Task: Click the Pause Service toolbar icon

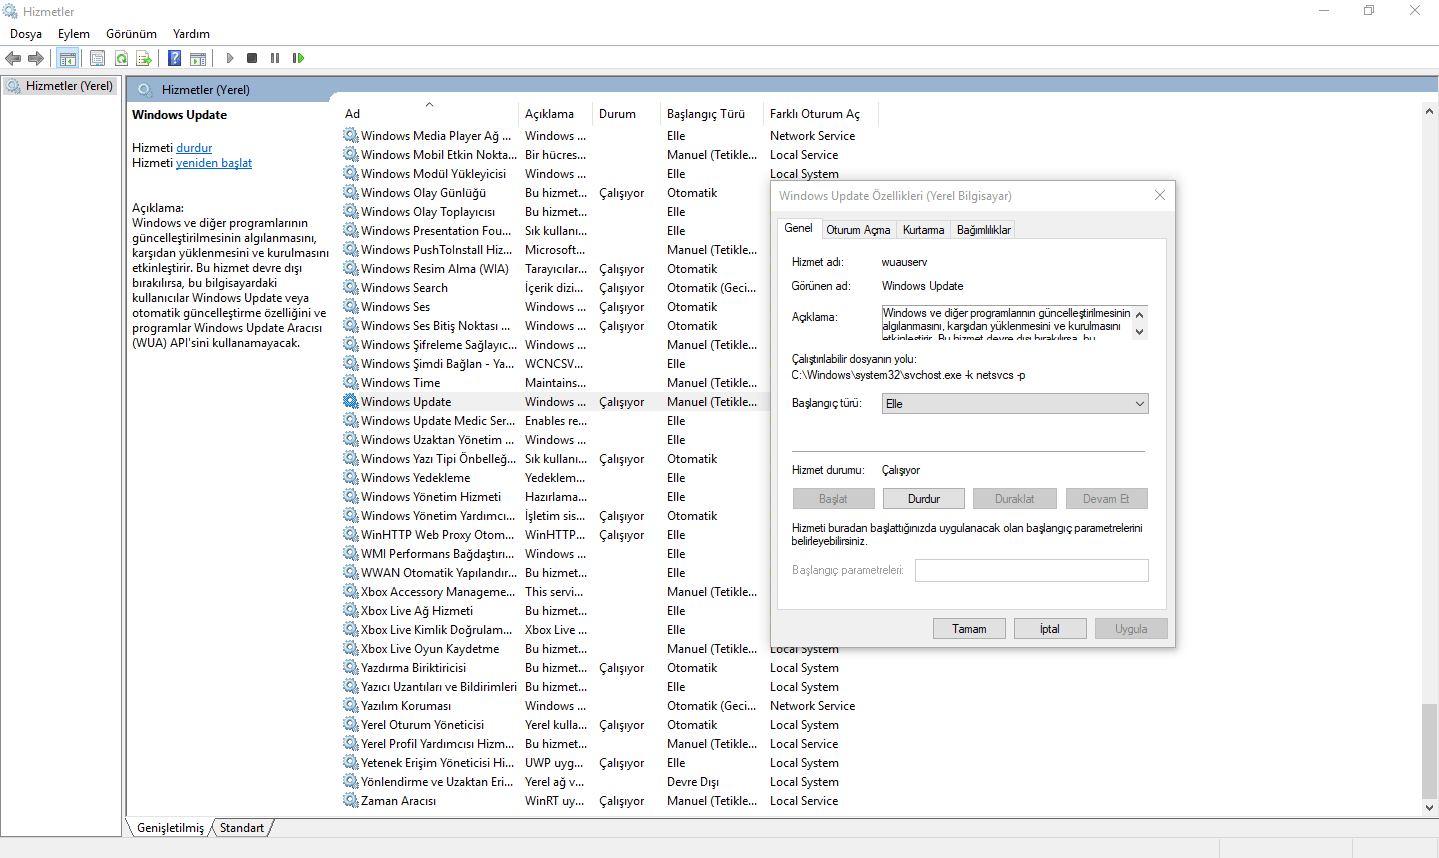Action: (x=275, y=58)
